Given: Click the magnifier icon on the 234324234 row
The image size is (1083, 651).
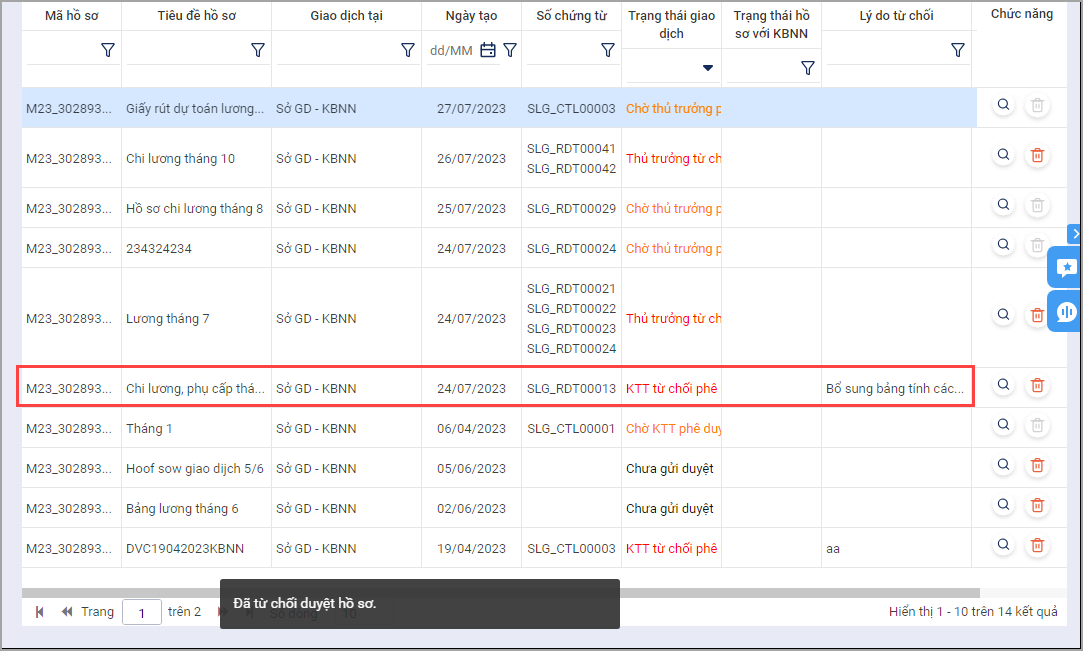Looking at the screenshot, I should click(x=1004, y=245).
